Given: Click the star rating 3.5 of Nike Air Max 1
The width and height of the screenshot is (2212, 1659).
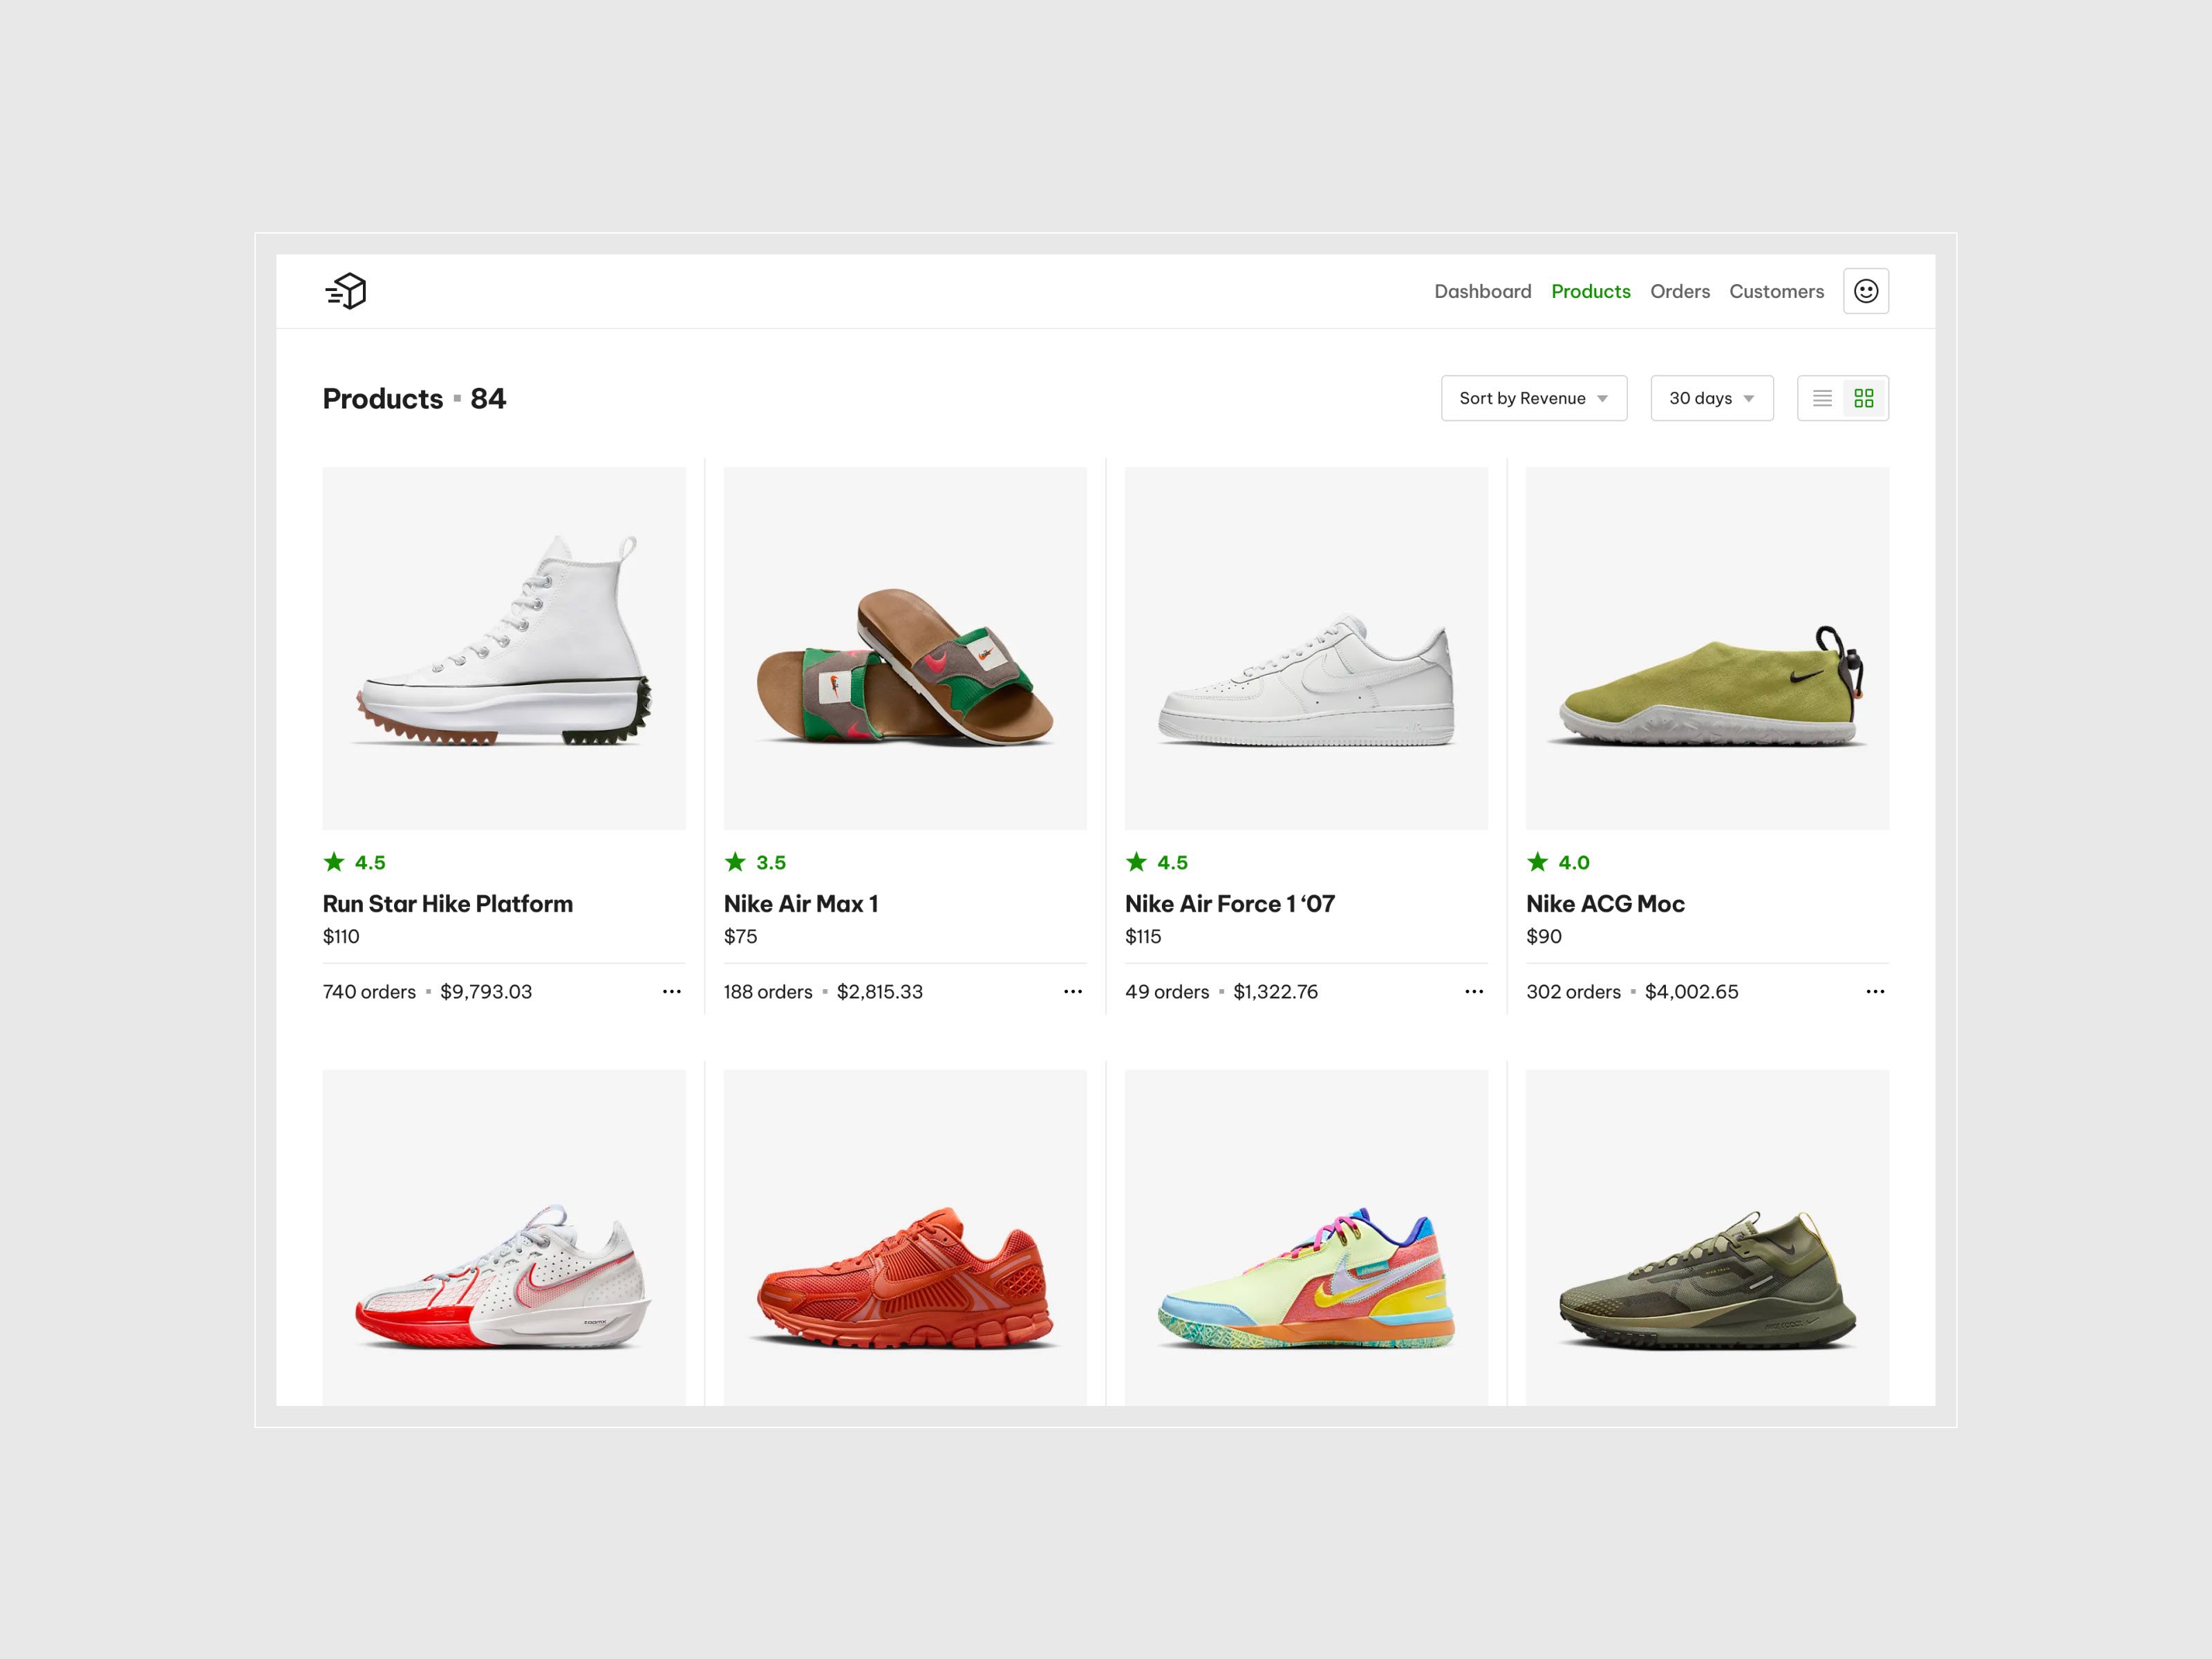Looking at the screenshot, I should click(x=756, y=862).
